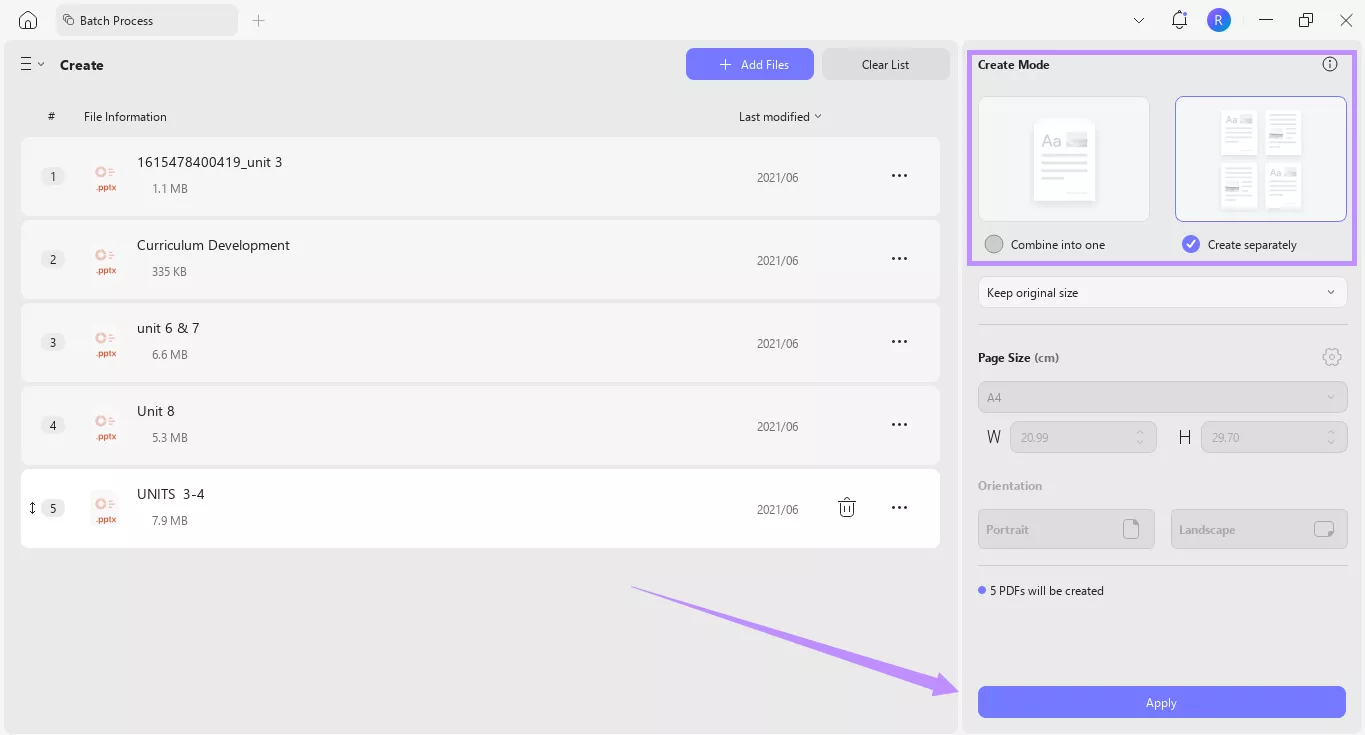Click the R user avatar

click(1218, 19)
